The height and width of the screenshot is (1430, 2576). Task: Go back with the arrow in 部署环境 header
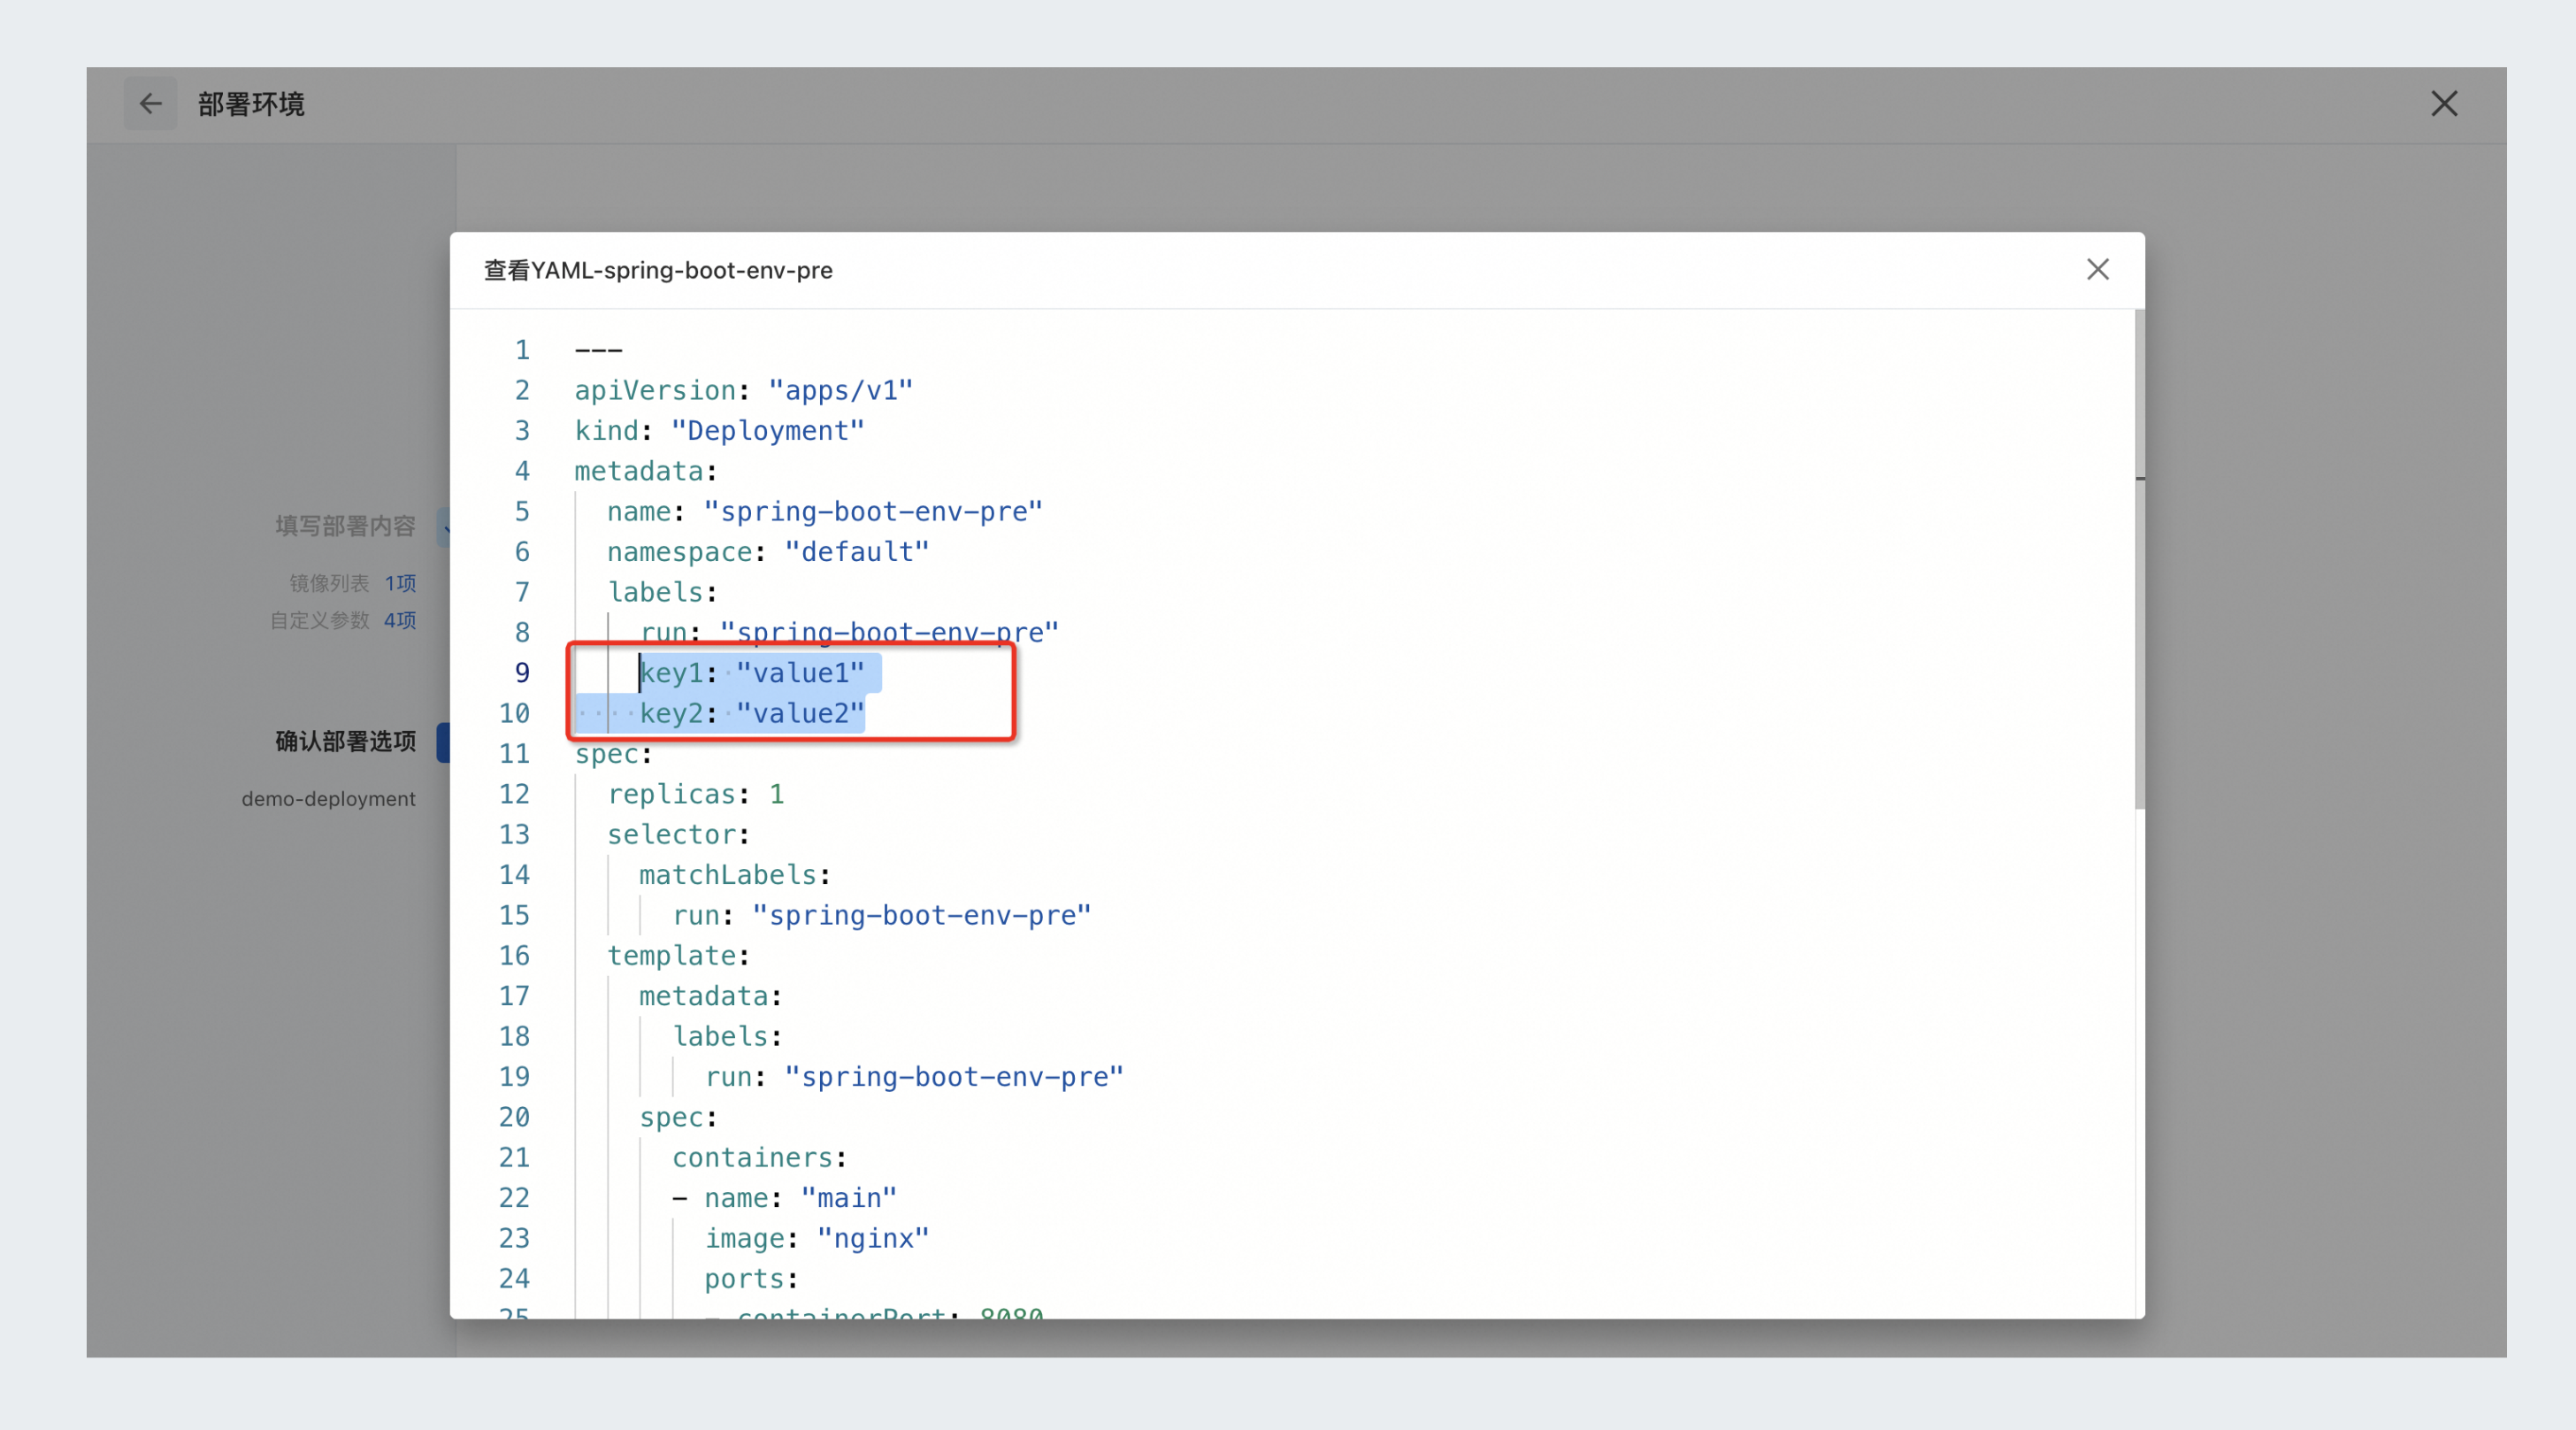tap(150, 103)
